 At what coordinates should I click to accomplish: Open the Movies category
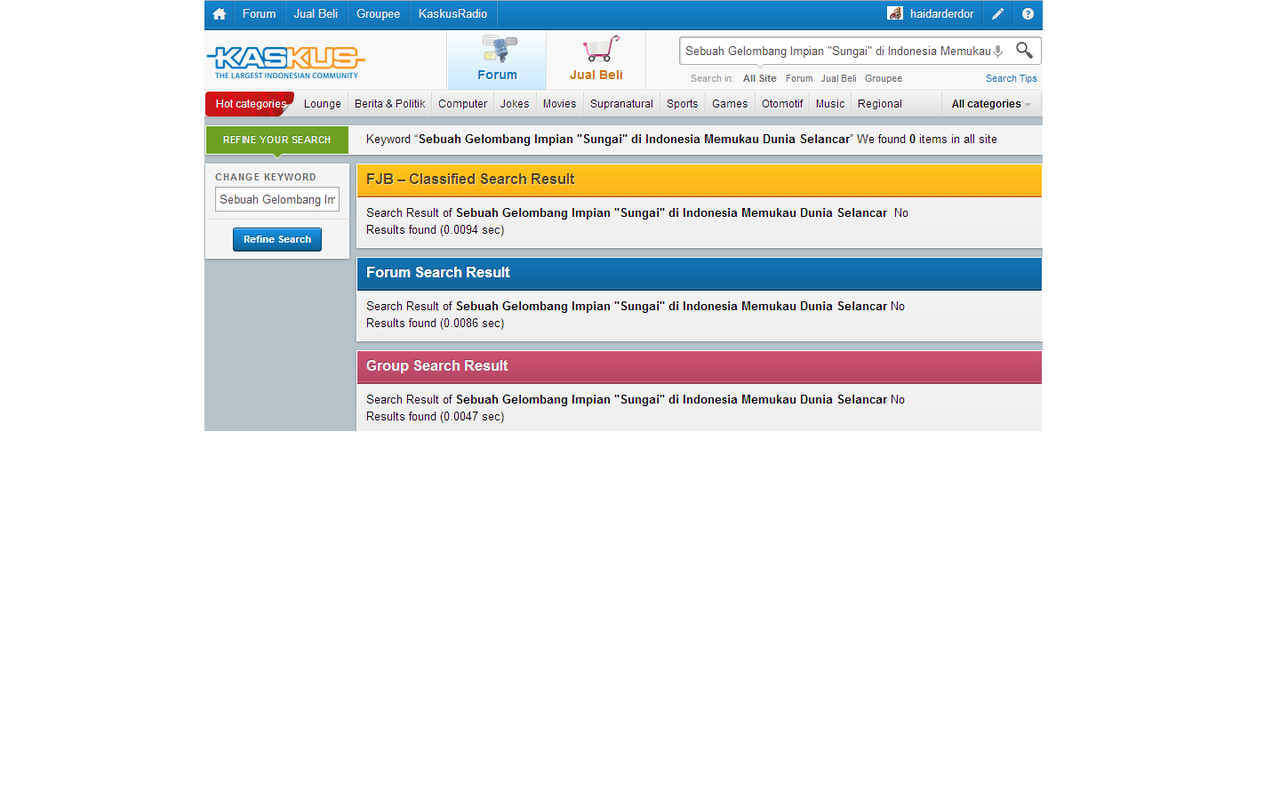[560, 104]
